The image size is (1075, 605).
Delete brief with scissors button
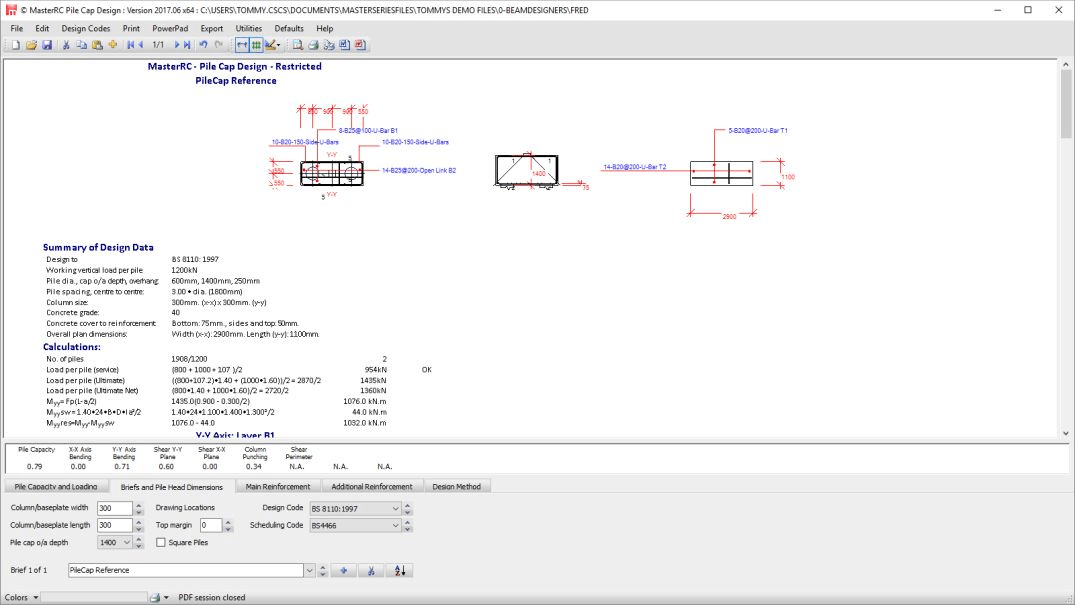[x=371, y=571]
